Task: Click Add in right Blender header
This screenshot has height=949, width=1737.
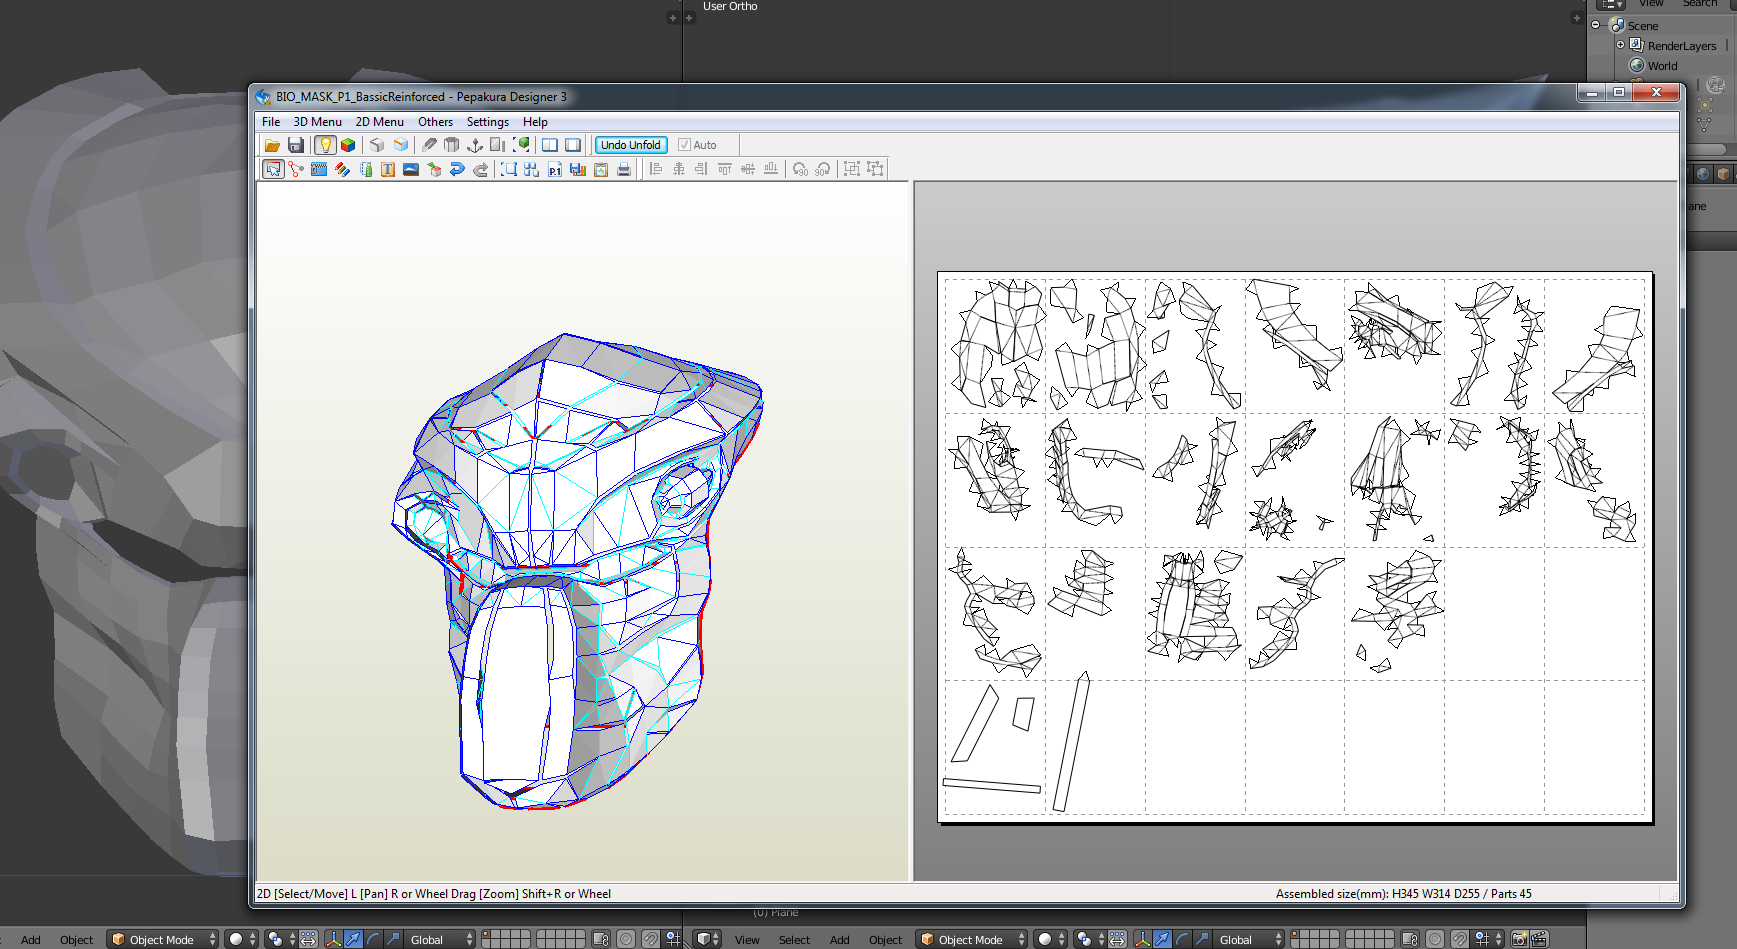Action: pos(840,940)
